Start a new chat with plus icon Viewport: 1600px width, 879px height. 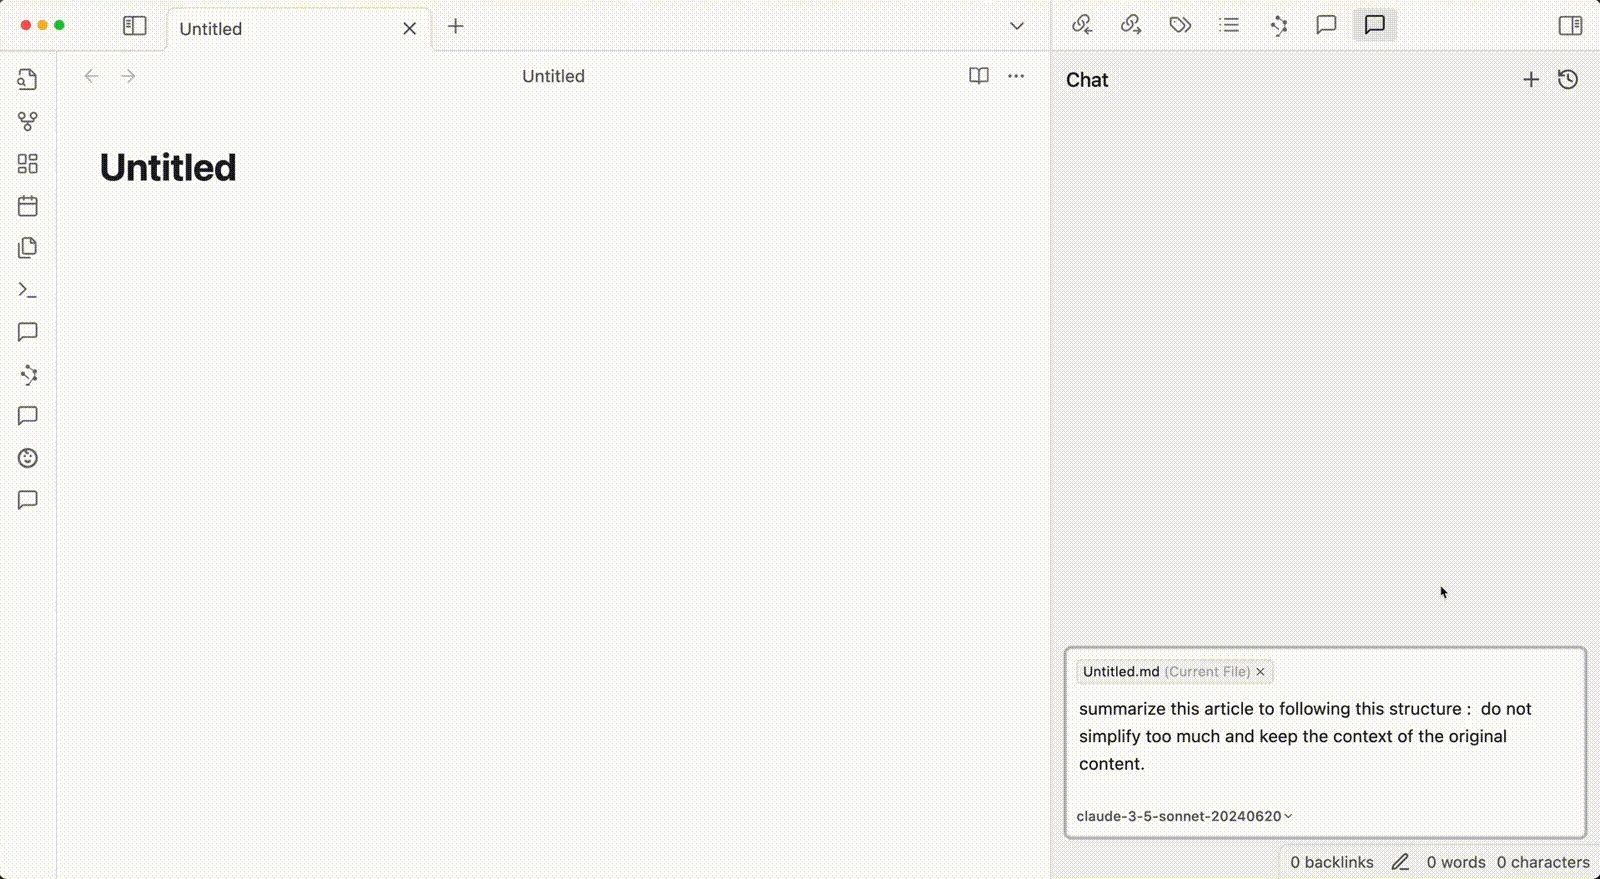point(1531,79)
